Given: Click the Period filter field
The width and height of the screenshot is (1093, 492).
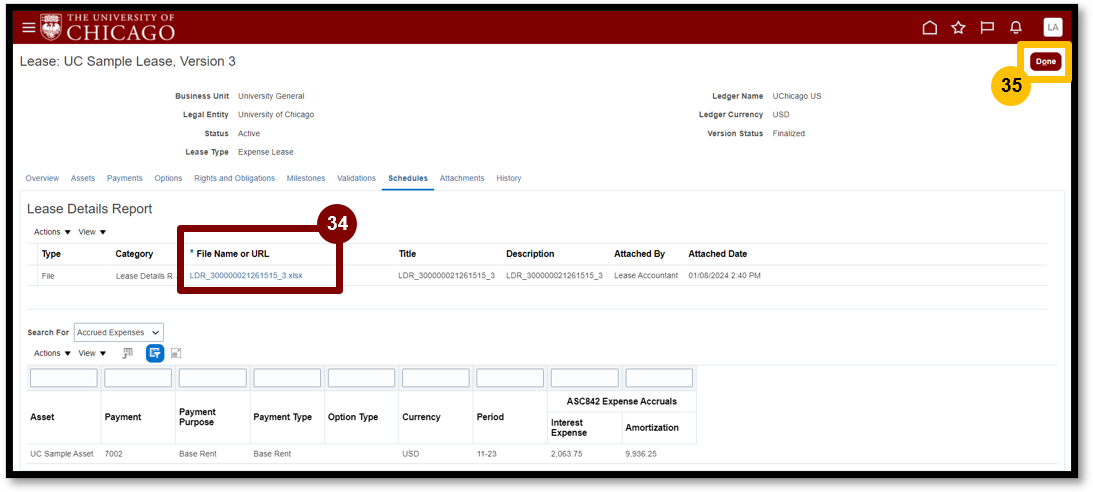Looking at the screenshot, I should tap(510, 378).
